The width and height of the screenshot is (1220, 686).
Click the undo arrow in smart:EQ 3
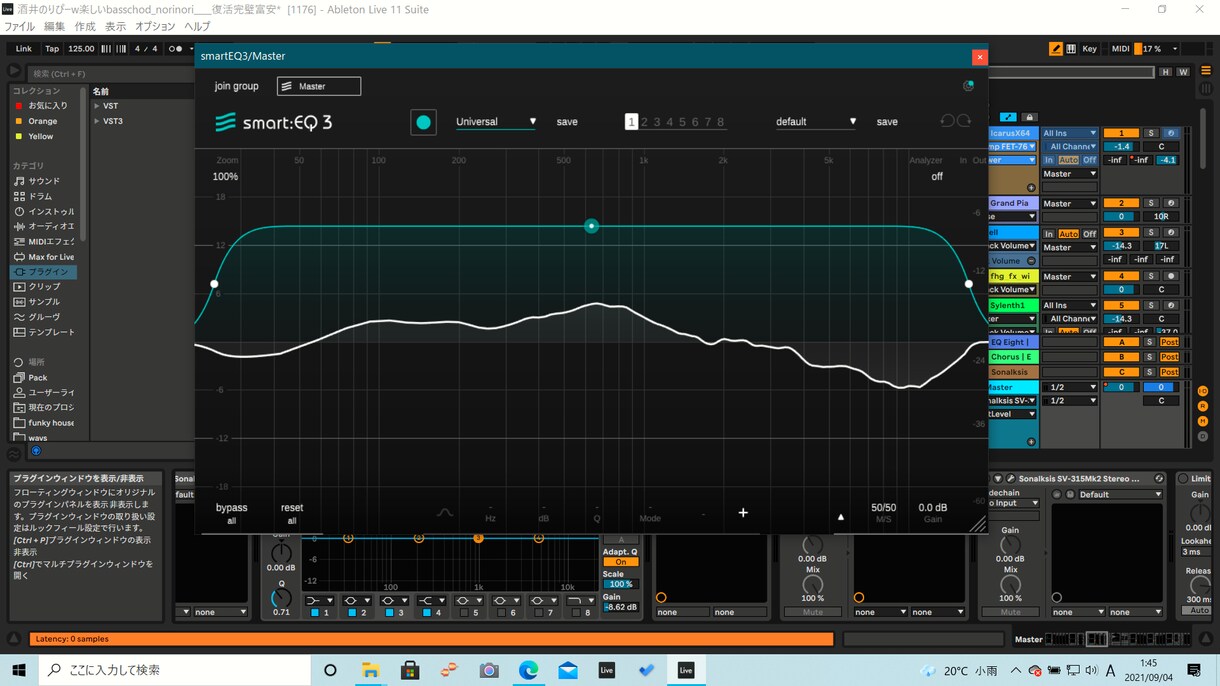(x=947, y=121)
